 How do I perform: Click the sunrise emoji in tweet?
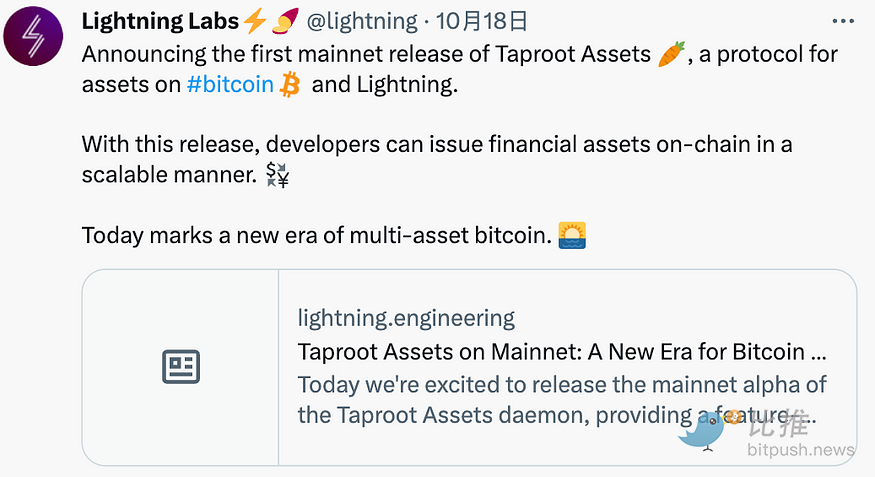coord(572,235)
